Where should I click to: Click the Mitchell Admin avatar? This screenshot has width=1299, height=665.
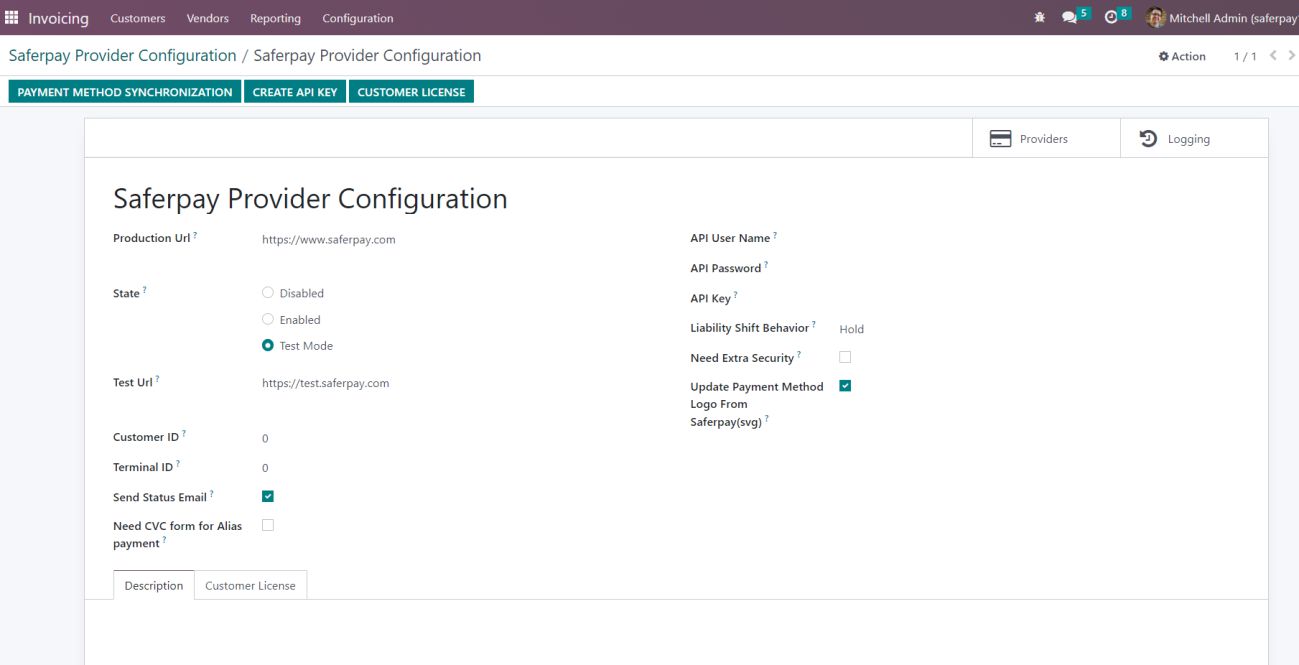tap(1155, 18)
